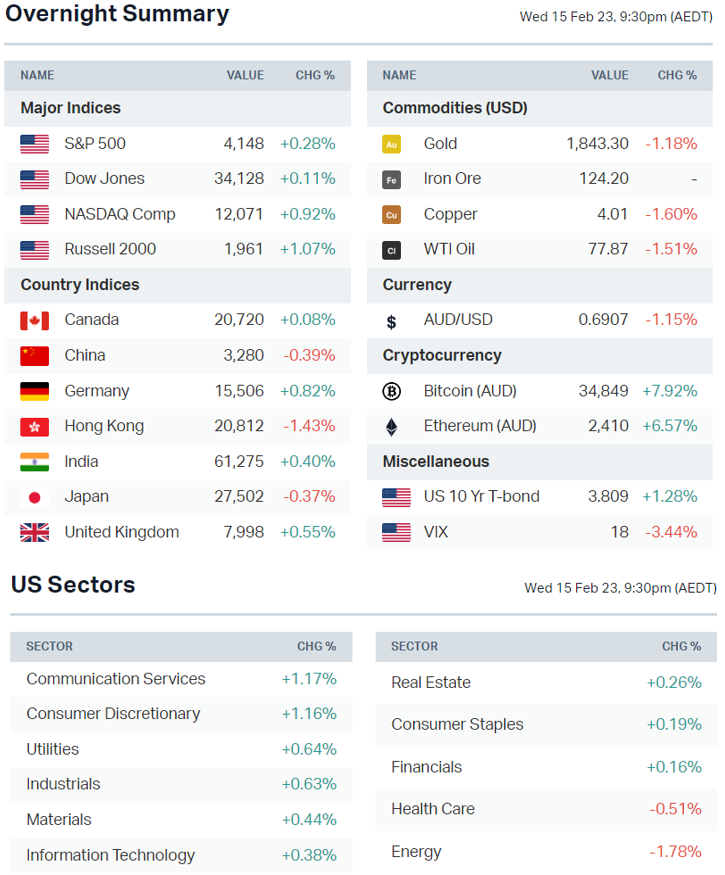Click the Hong Kong flag icon
The image size is (725, 875).
(x=34, y=427)
